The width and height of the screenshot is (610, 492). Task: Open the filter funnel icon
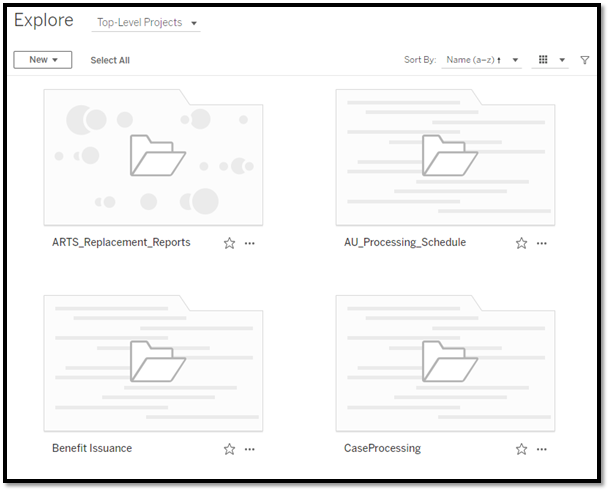tap(584, 60)
